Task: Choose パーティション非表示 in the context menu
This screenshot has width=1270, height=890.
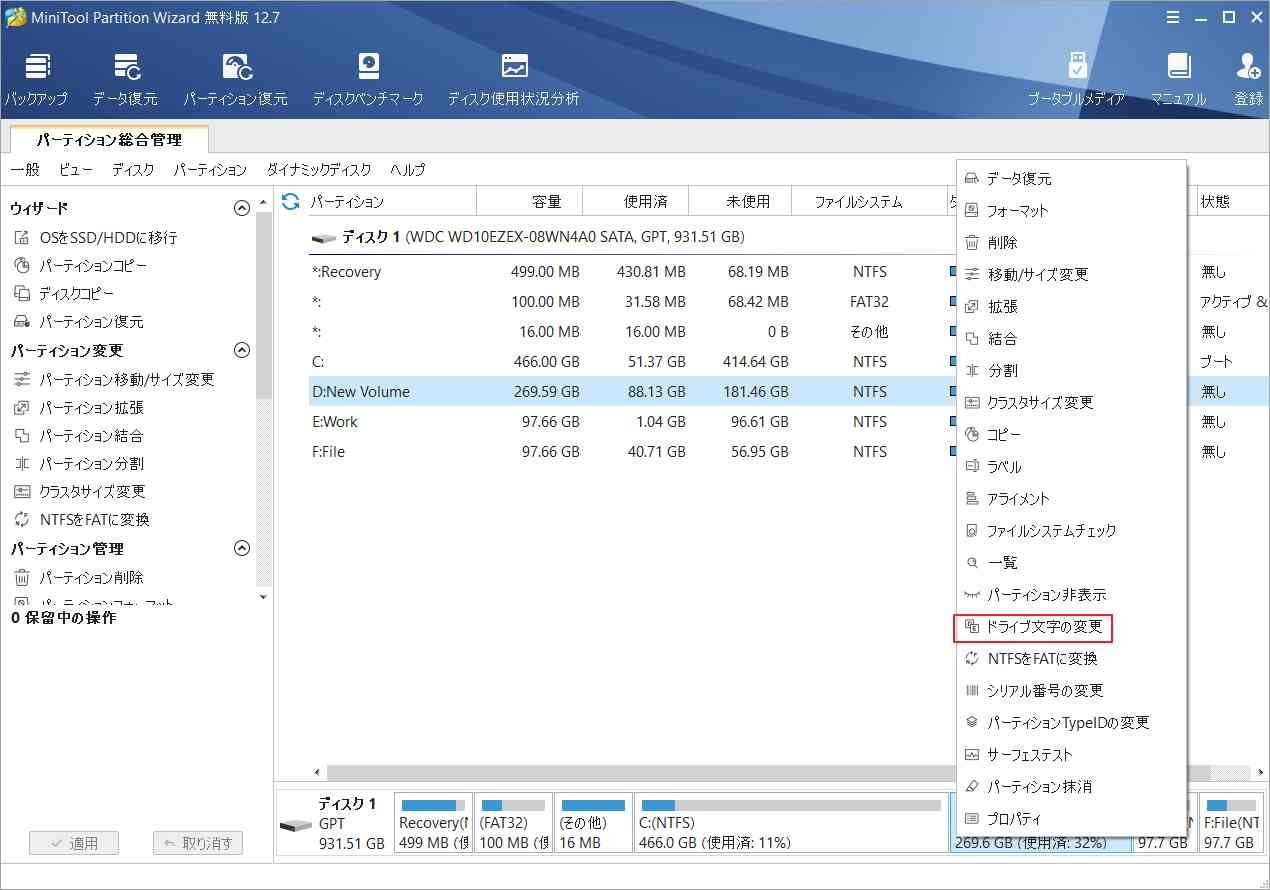Action: 1071,595
